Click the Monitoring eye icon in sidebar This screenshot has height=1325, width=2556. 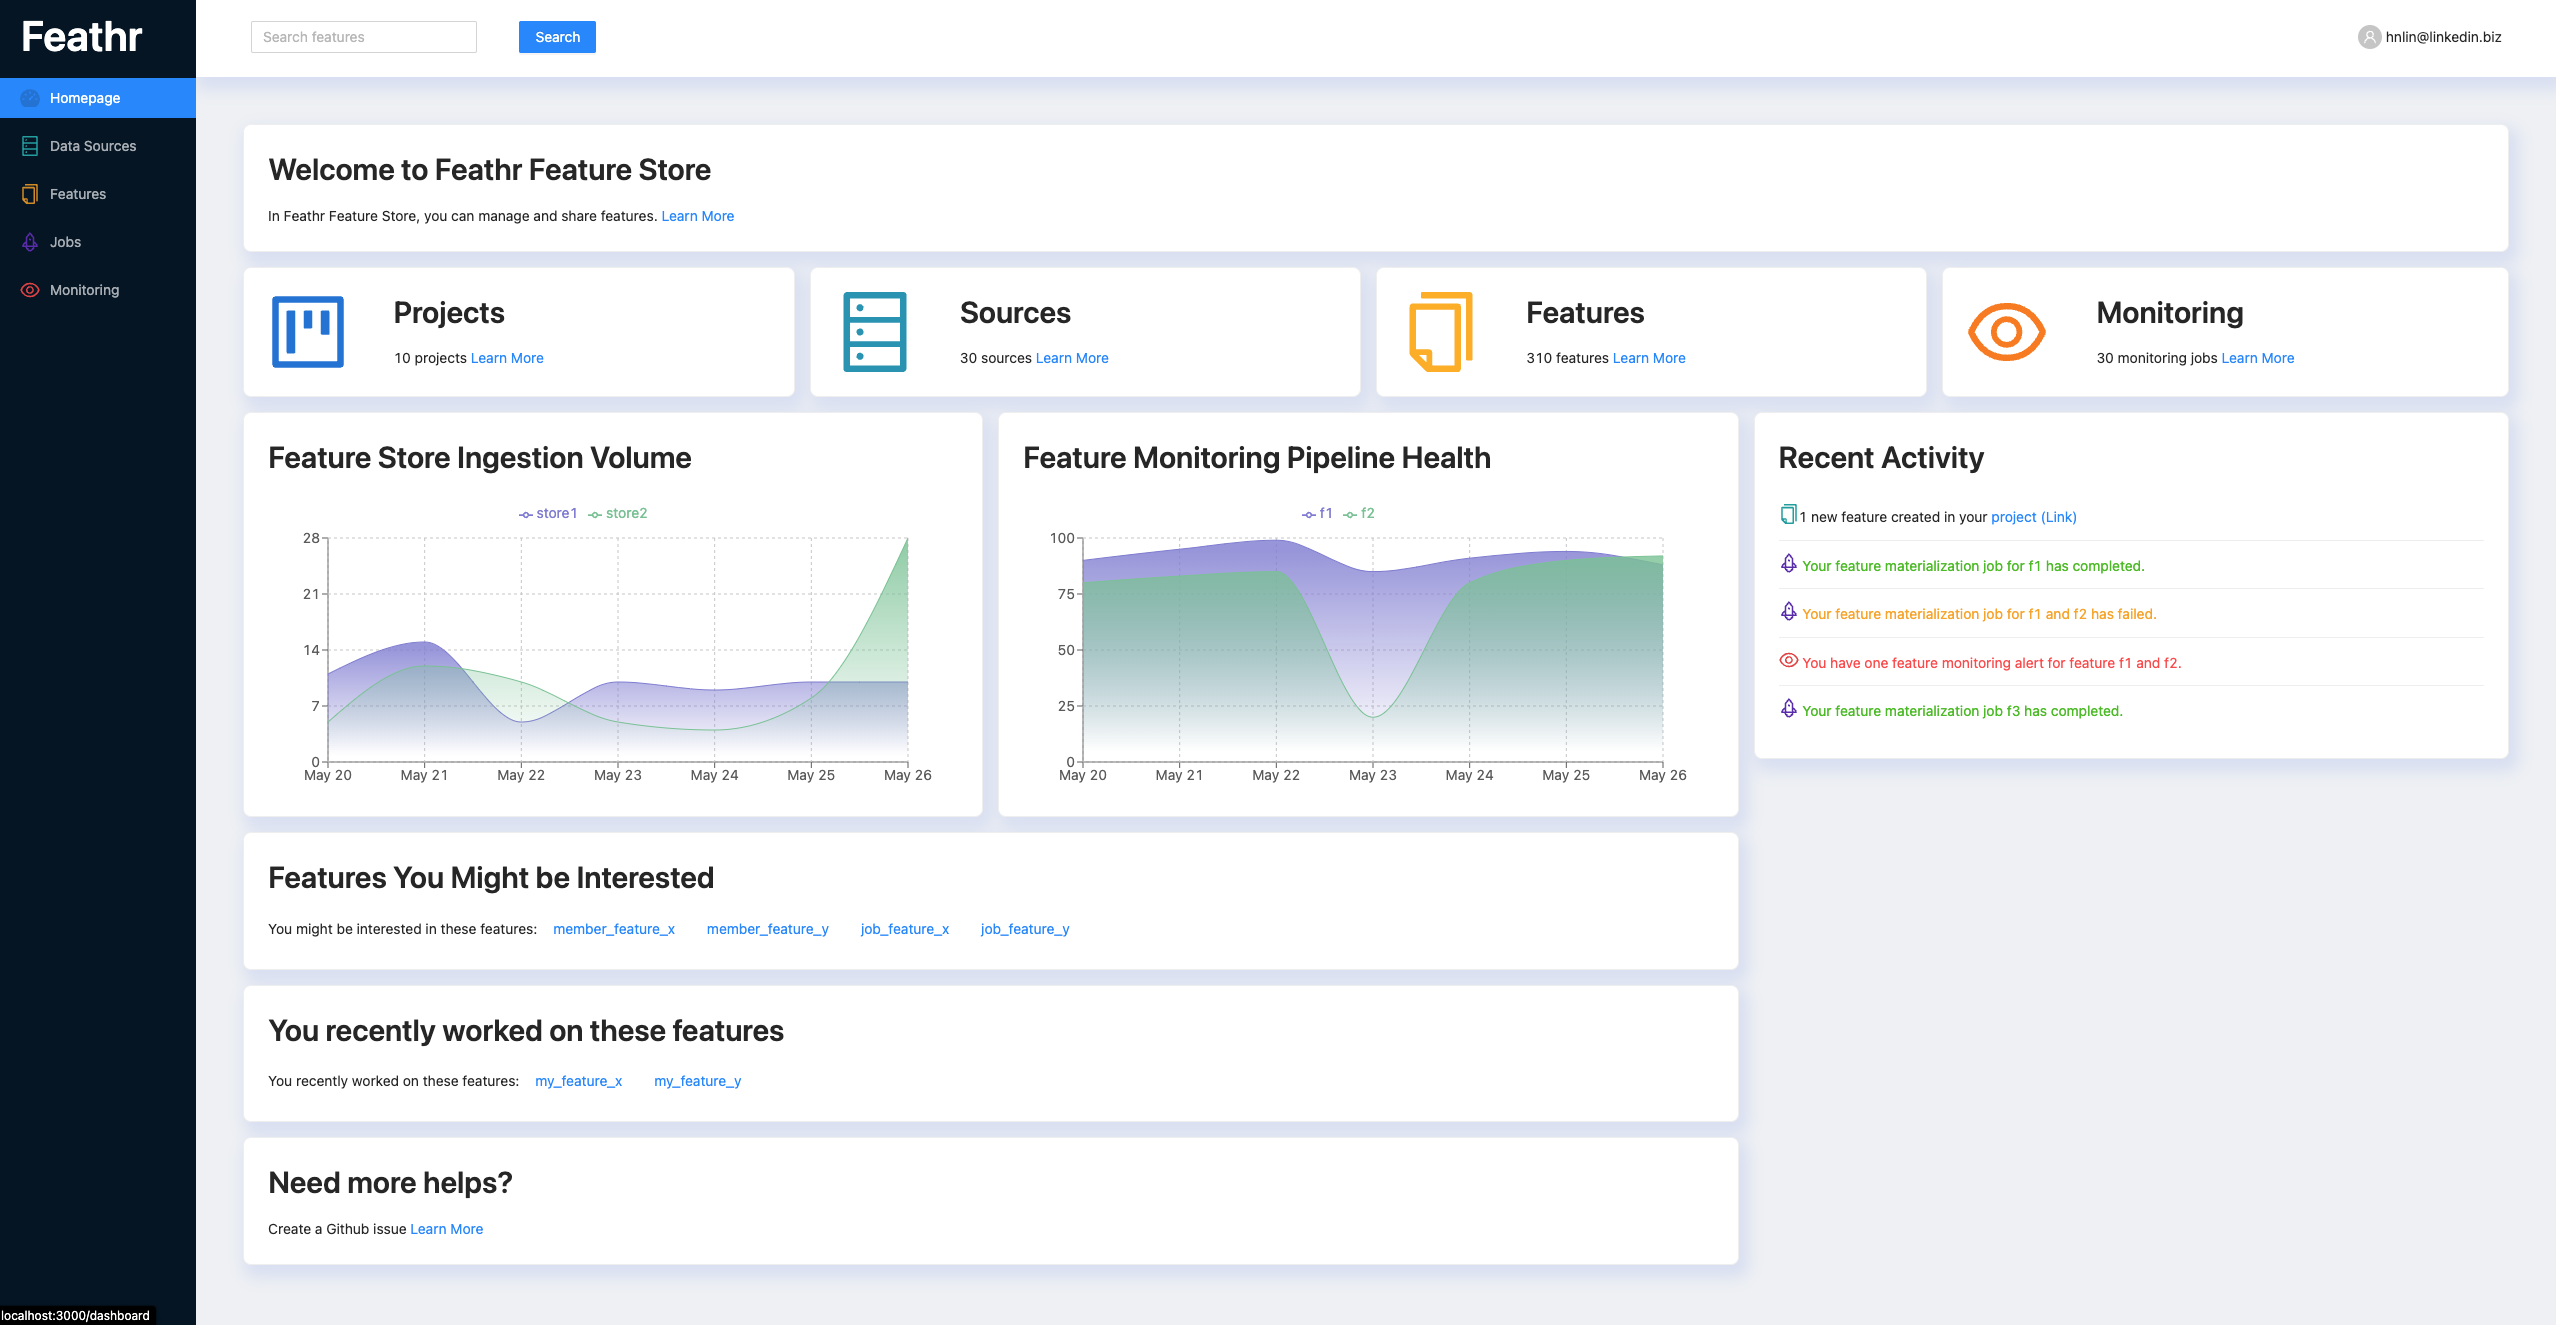pos(30,290)
